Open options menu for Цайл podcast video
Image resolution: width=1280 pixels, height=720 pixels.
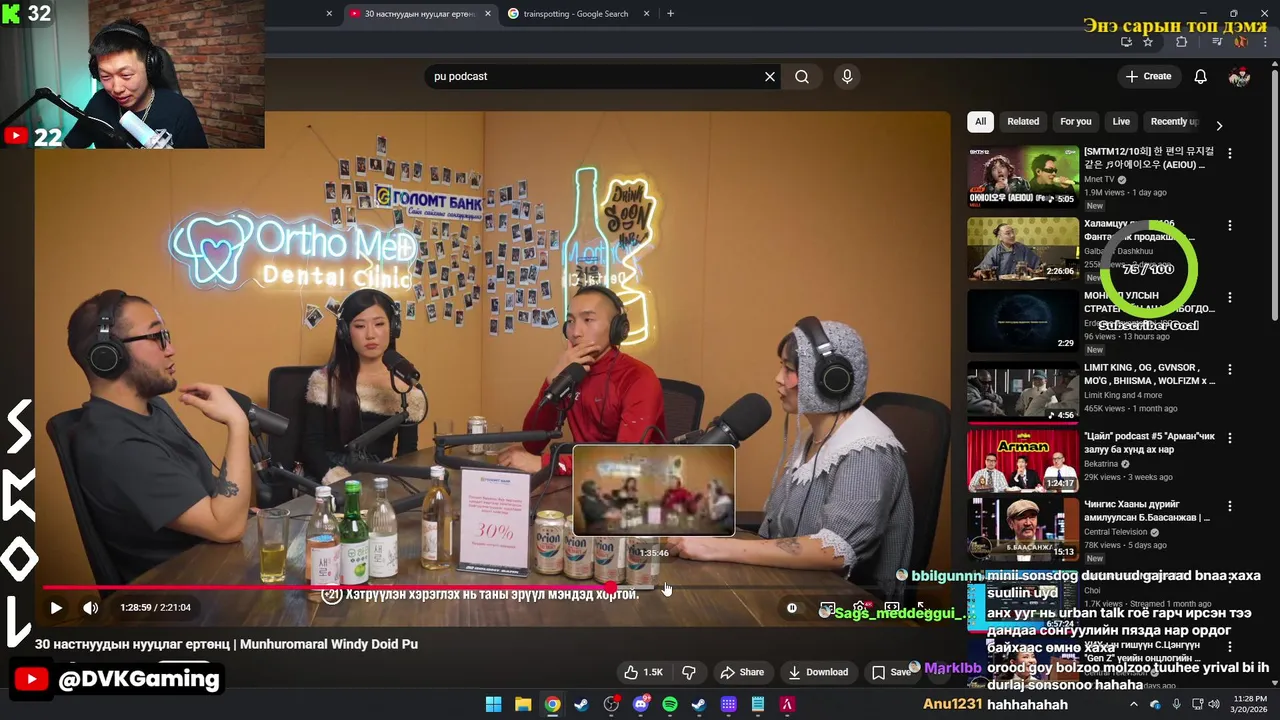point(1230,438)
